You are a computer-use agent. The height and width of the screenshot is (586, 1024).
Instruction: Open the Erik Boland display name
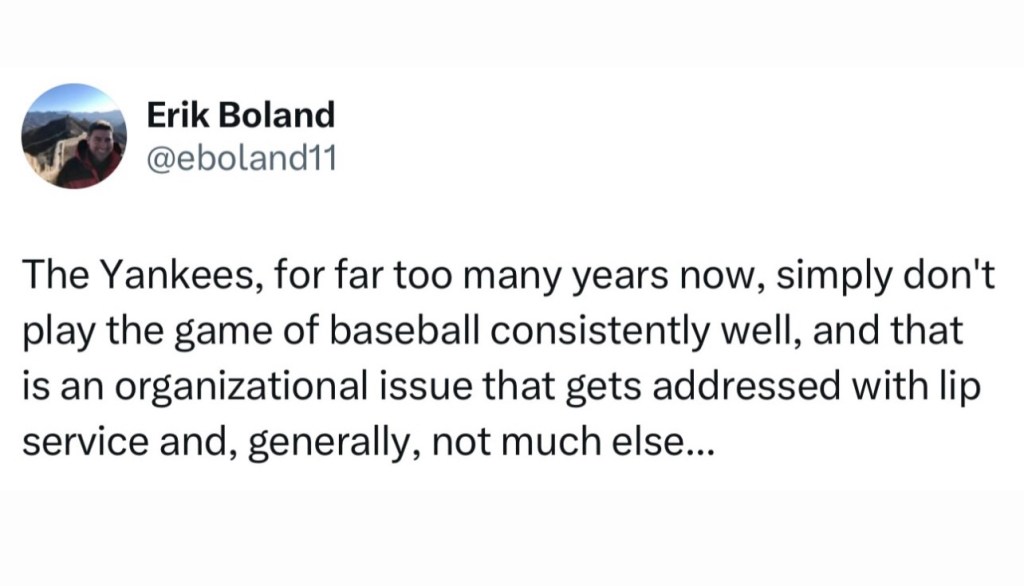(241, 115)
